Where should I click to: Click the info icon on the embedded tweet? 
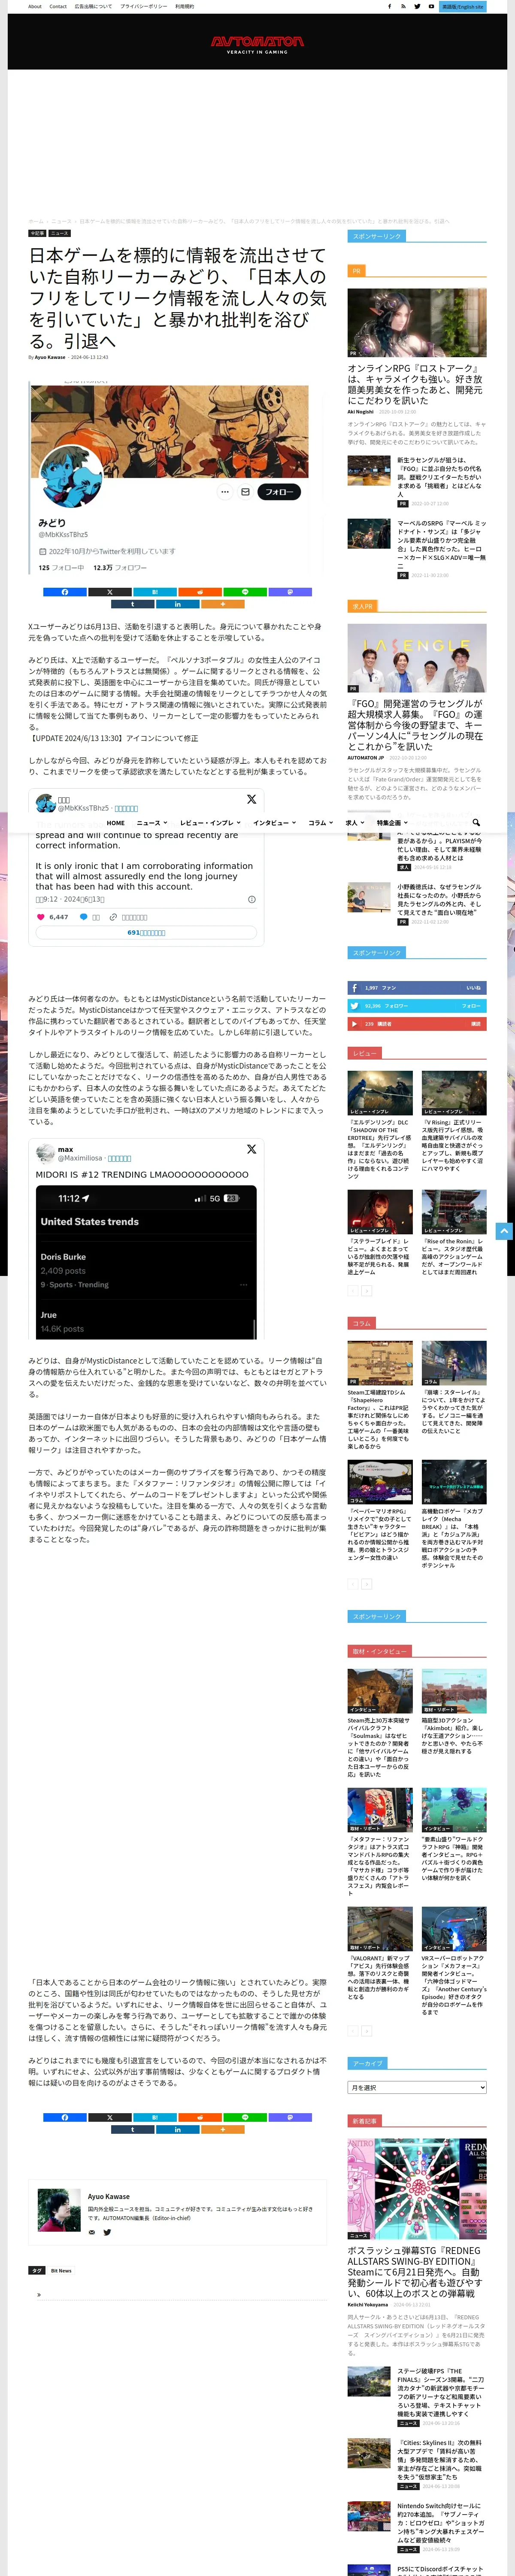click(251, 899)
